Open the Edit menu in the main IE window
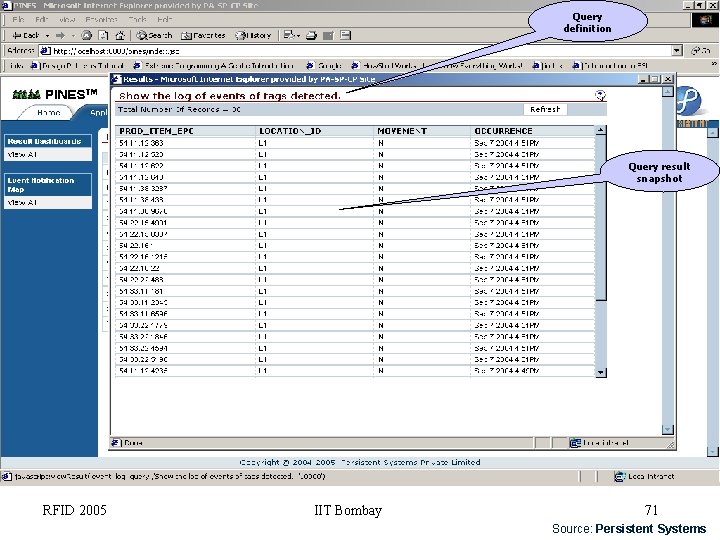The height and width of the screenshot is (540, 720). click(41, 20)
